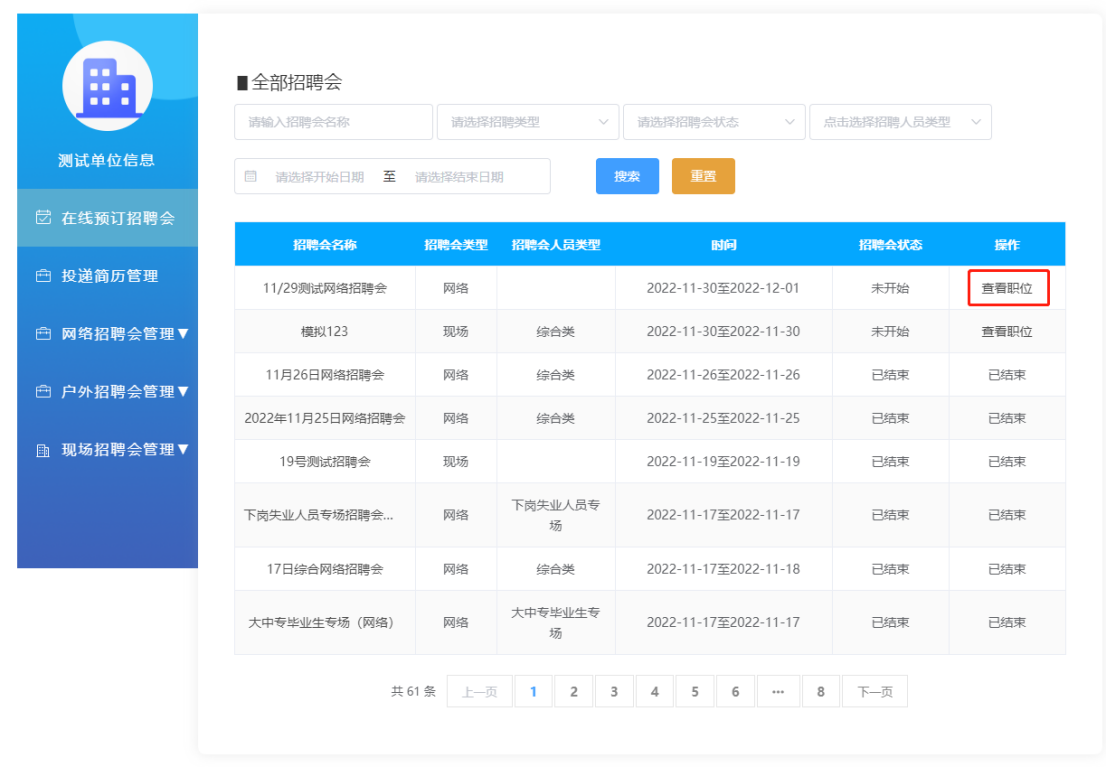Open the 请选择招聘类型 dropdown
1106x768 pixels.
tap(527, 121)
